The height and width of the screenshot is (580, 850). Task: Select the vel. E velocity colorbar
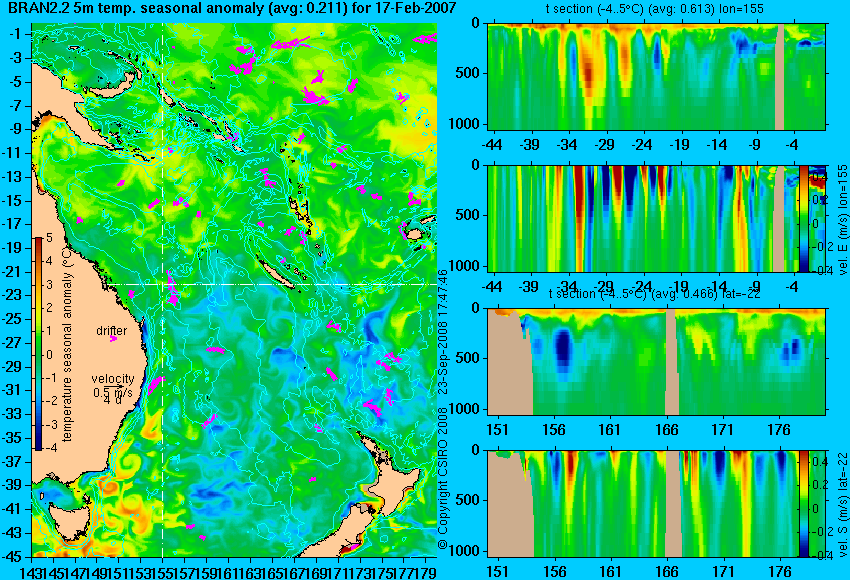pyautogui.click(x=803, y=218)
